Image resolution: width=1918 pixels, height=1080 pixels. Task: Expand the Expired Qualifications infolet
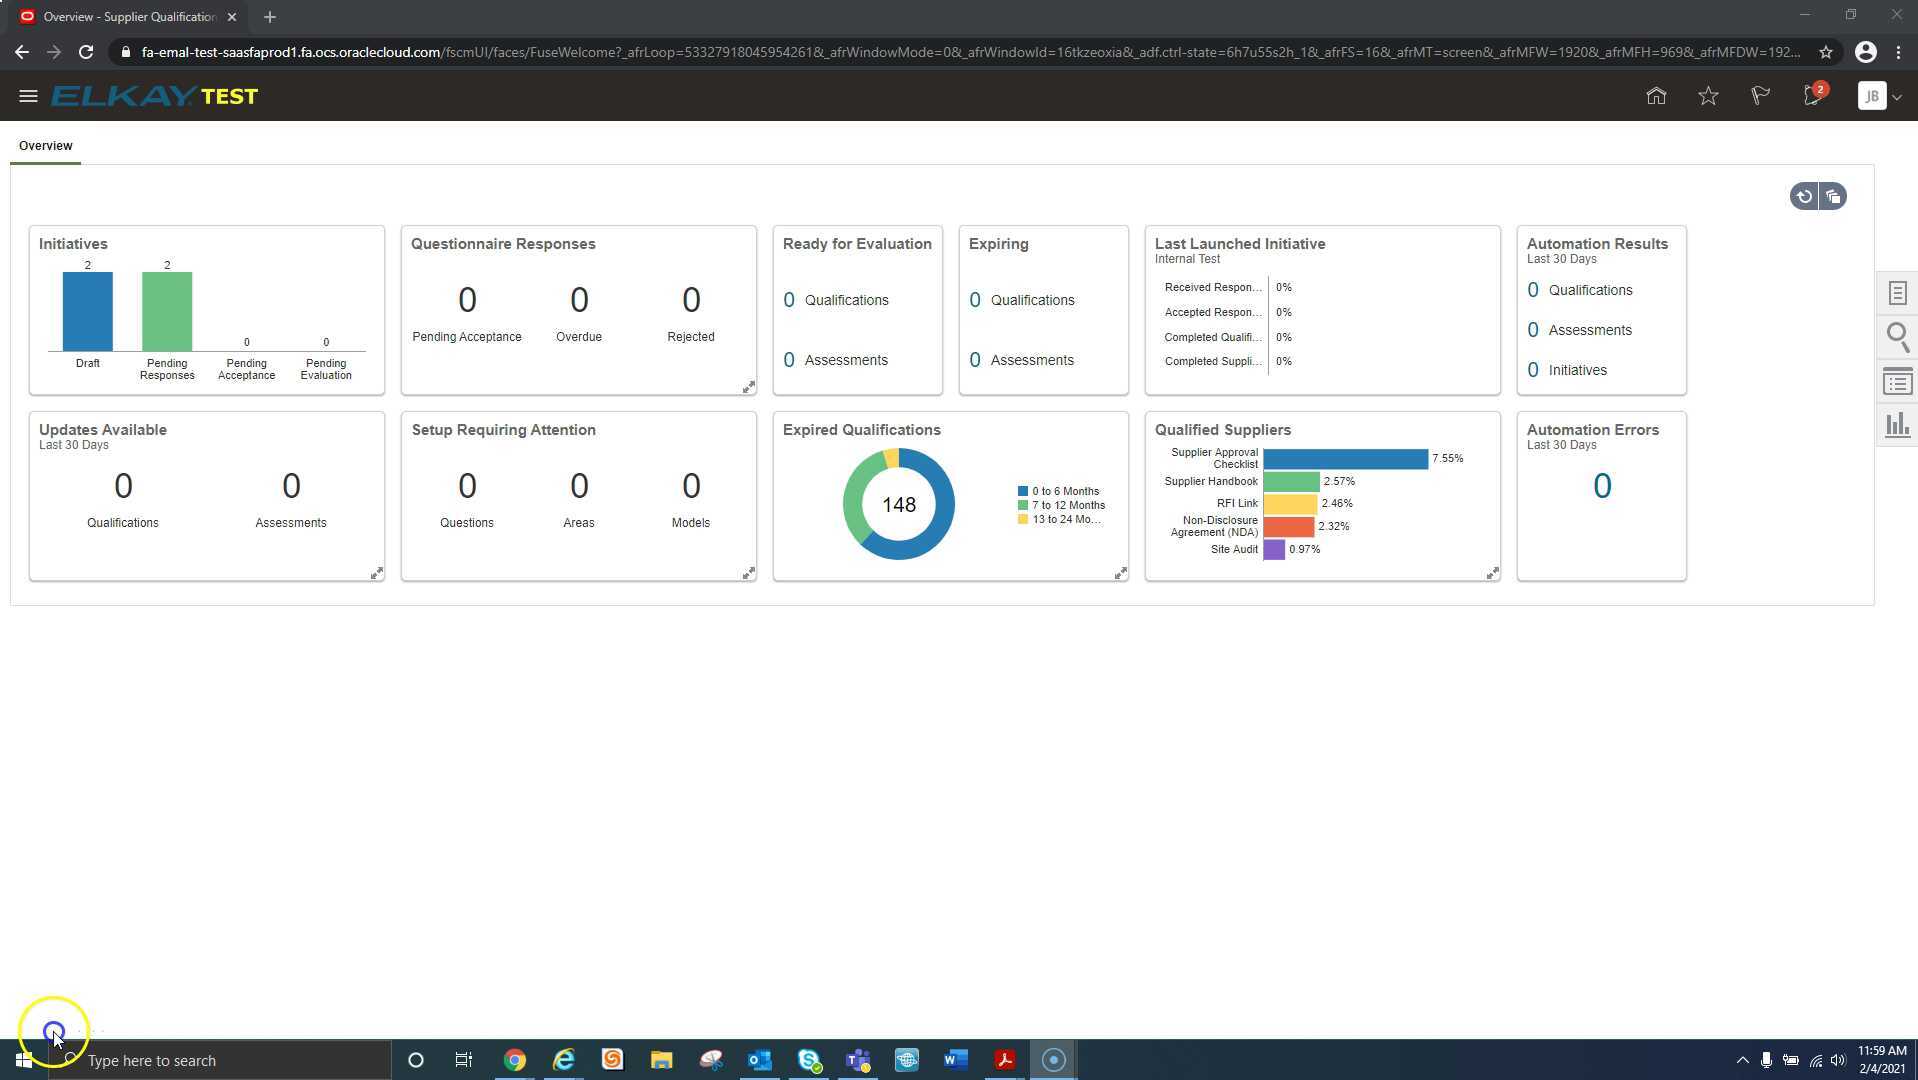pyautogui.click(x=1120, y=573)
